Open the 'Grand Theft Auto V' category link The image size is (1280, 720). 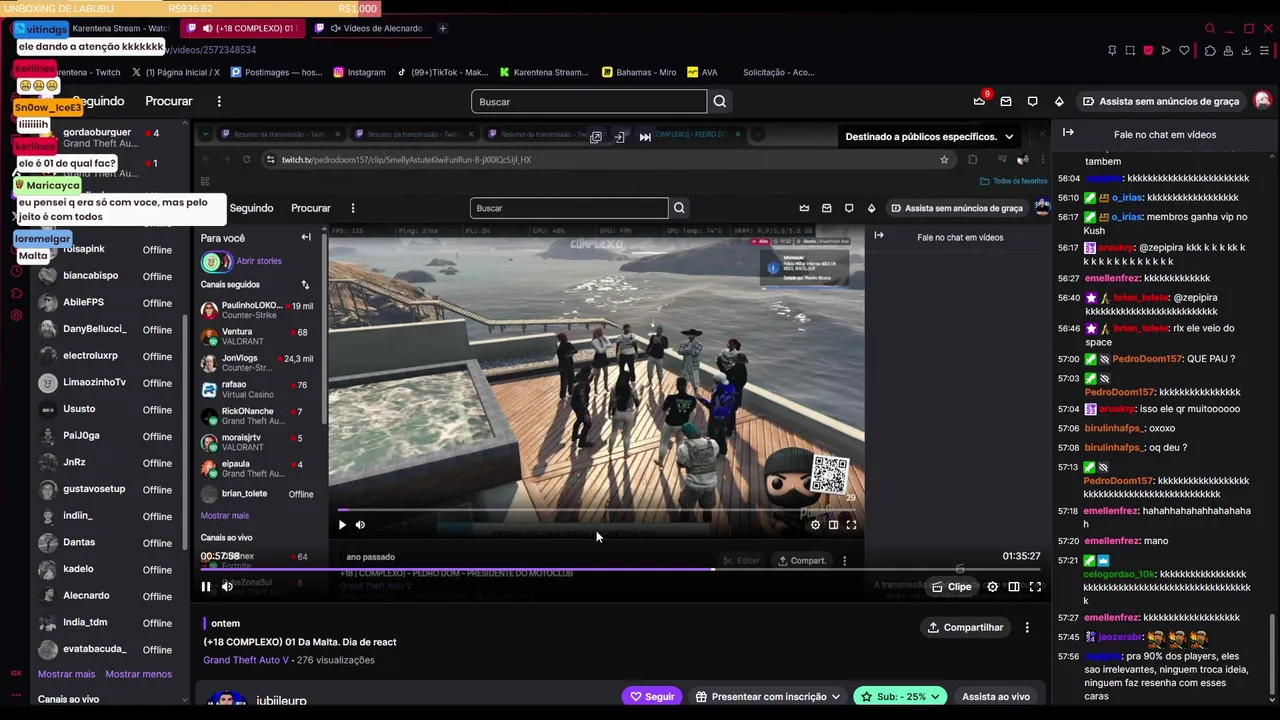246,660
